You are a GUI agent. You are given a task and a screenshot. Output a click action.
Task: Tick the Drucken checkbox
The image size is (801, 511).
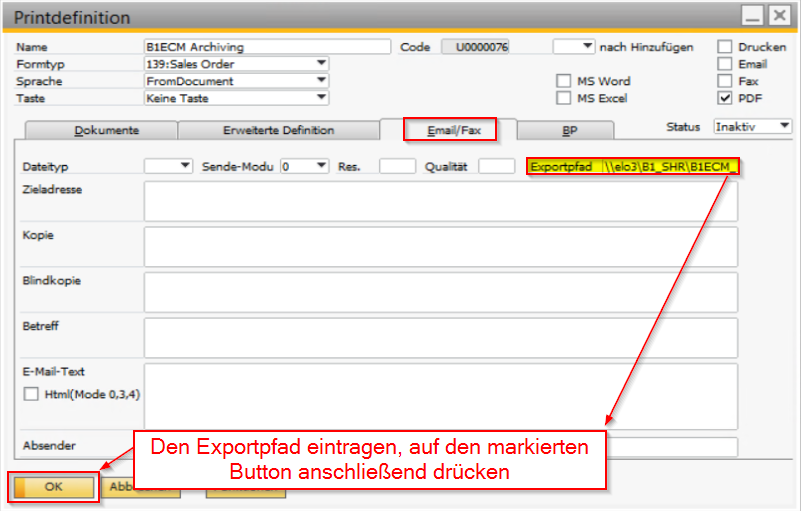click(x=724, y=47)
